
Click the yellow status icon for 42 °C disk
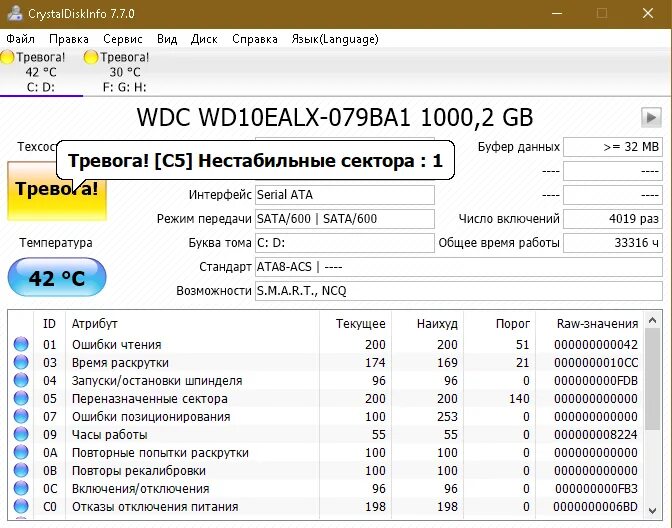click(7, 57)
